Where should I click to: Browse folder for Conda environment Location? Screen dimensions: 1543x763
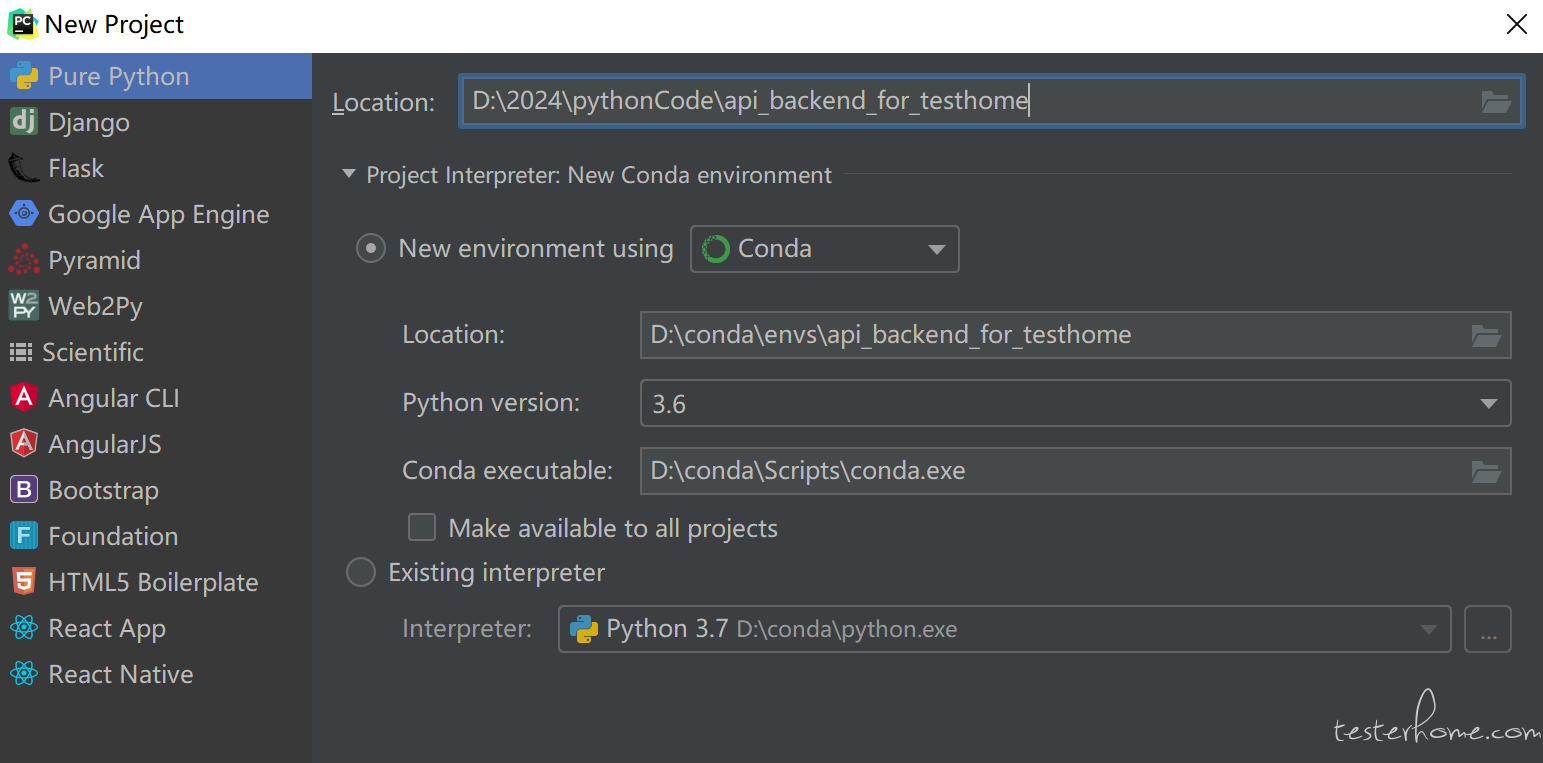coord(1486,335)
